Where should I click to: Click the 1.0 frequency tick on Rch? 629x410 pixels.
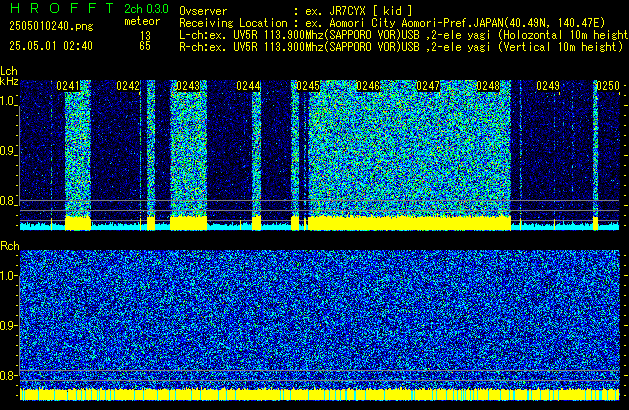point(8,276)
